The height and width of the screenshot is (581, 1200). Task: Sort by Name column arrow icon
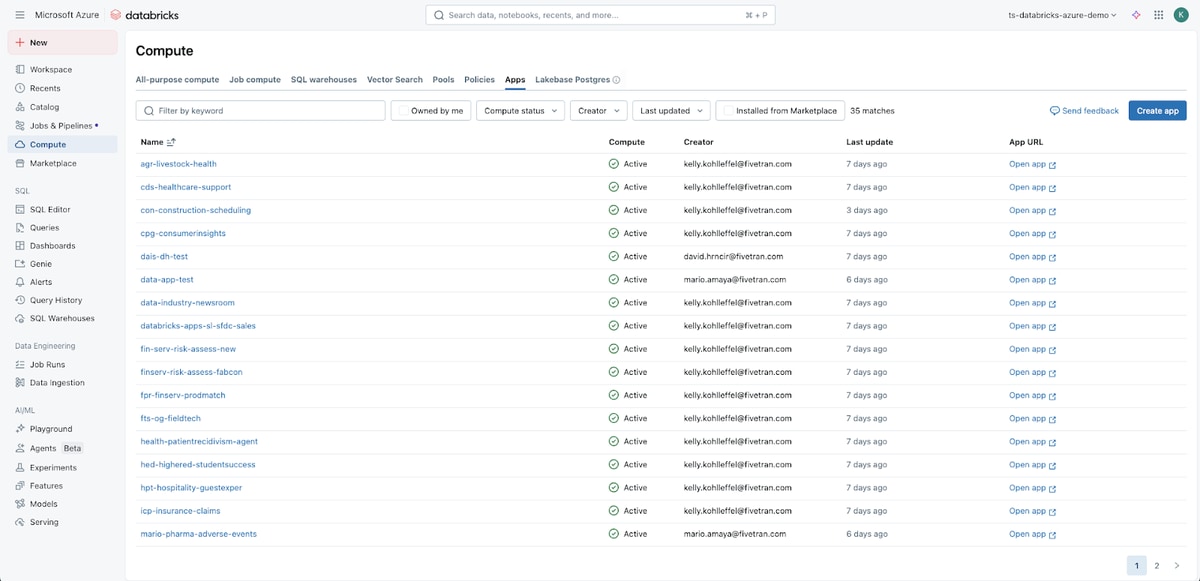click(x=171, y=142)
